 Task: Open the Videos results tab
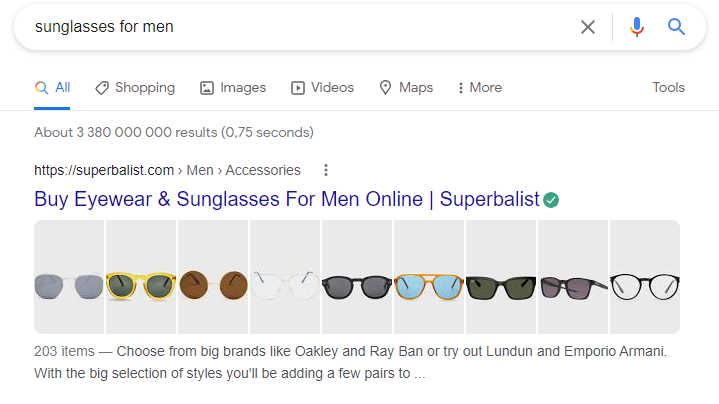(322, 88)
